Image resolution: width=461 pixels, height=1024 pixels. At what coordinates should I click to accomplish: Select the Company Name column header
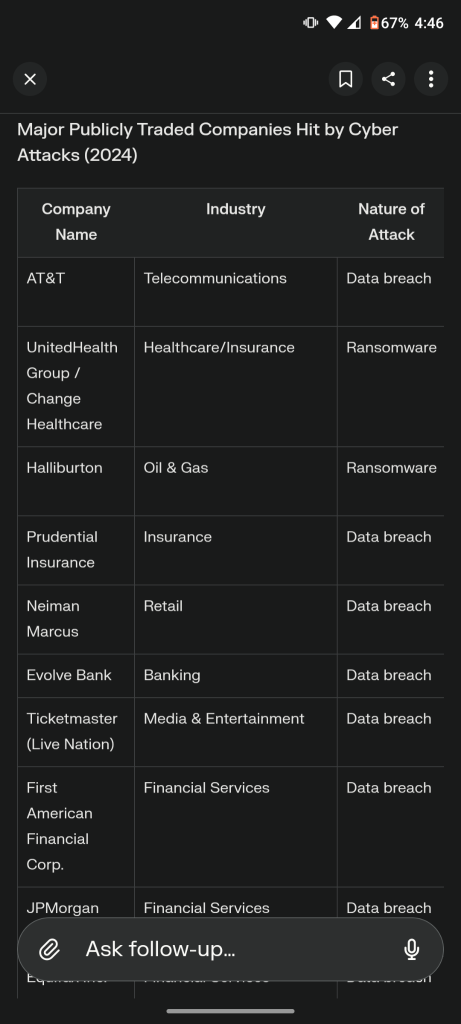click(76, 222)
